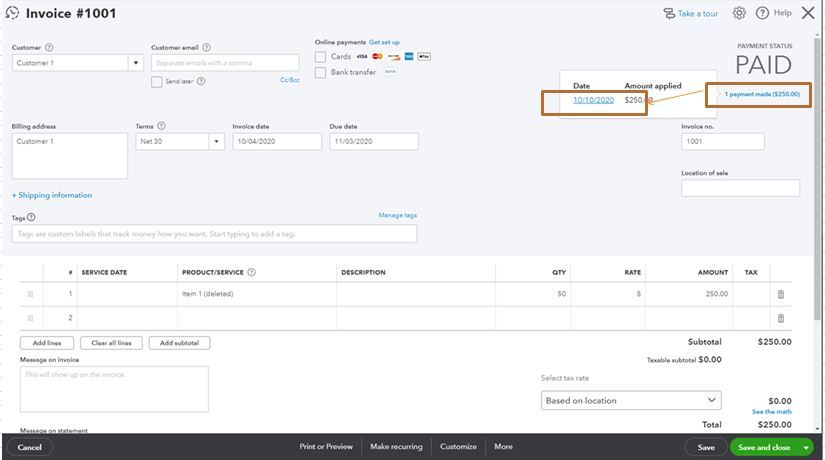The width and height of the screenshot is (825, 460).
Task: Click the Product/Service help icon
Action: (251, 273)
